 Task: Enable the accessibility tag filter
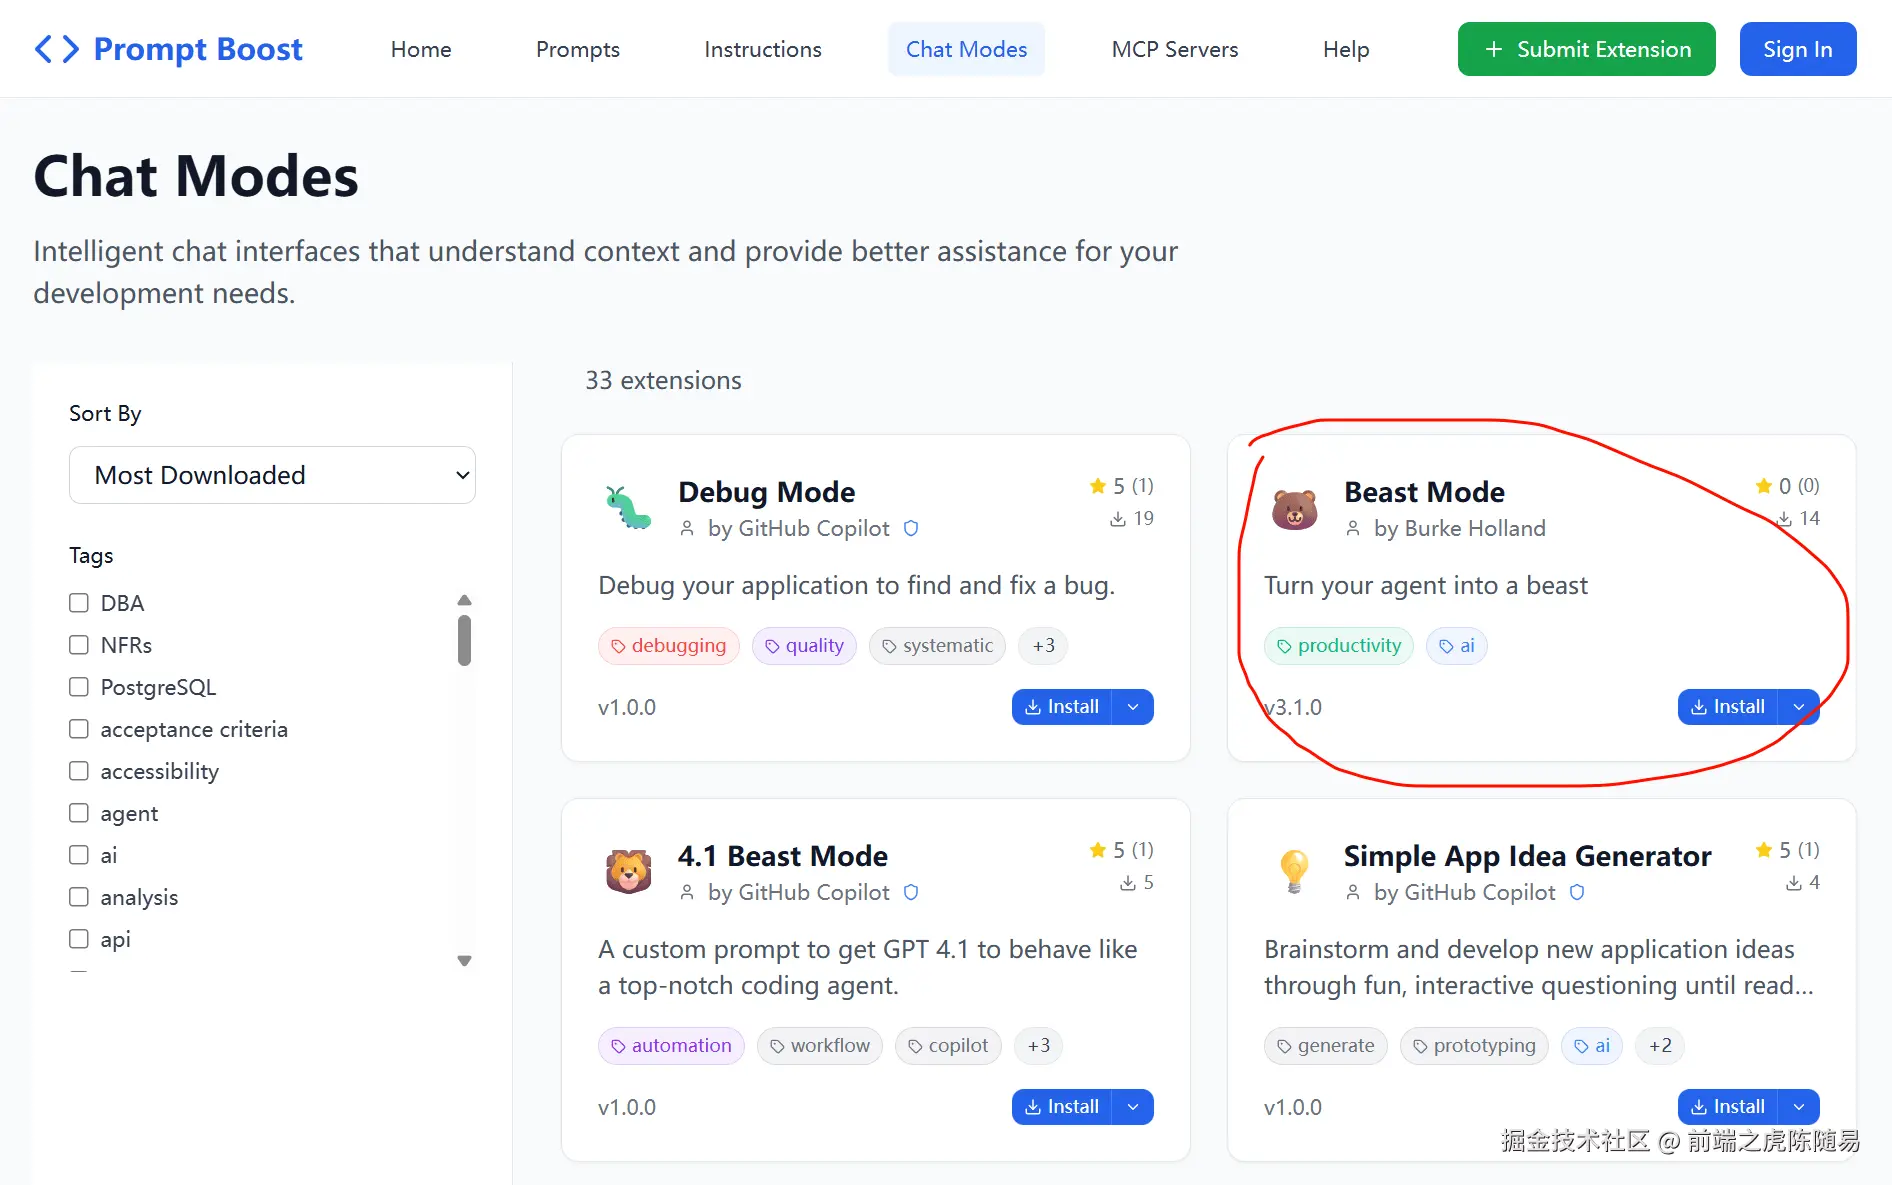pos(79,771)
